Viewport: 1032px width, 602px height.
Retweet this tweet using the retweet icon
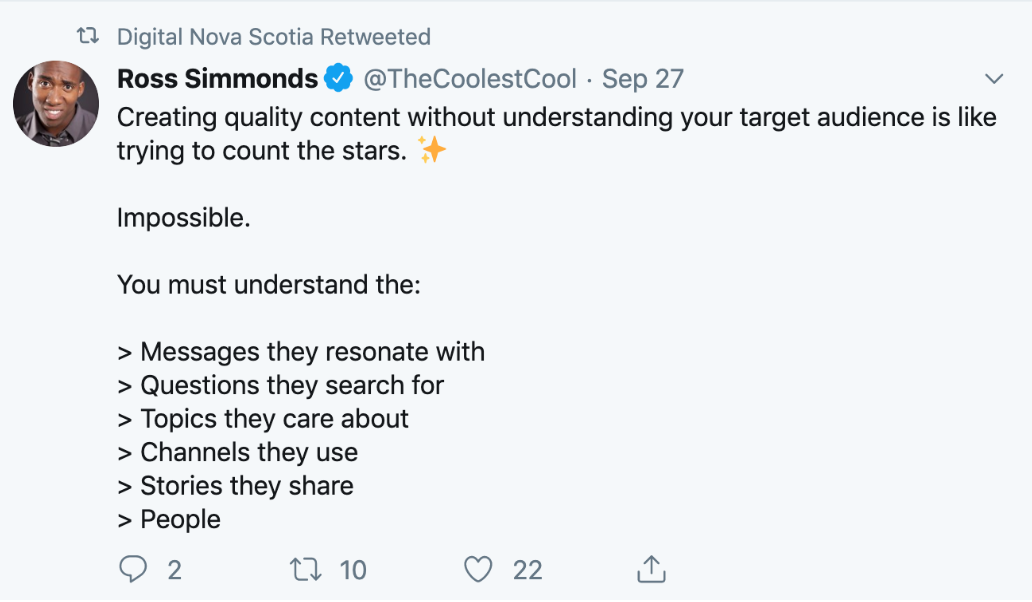point(305,570)
